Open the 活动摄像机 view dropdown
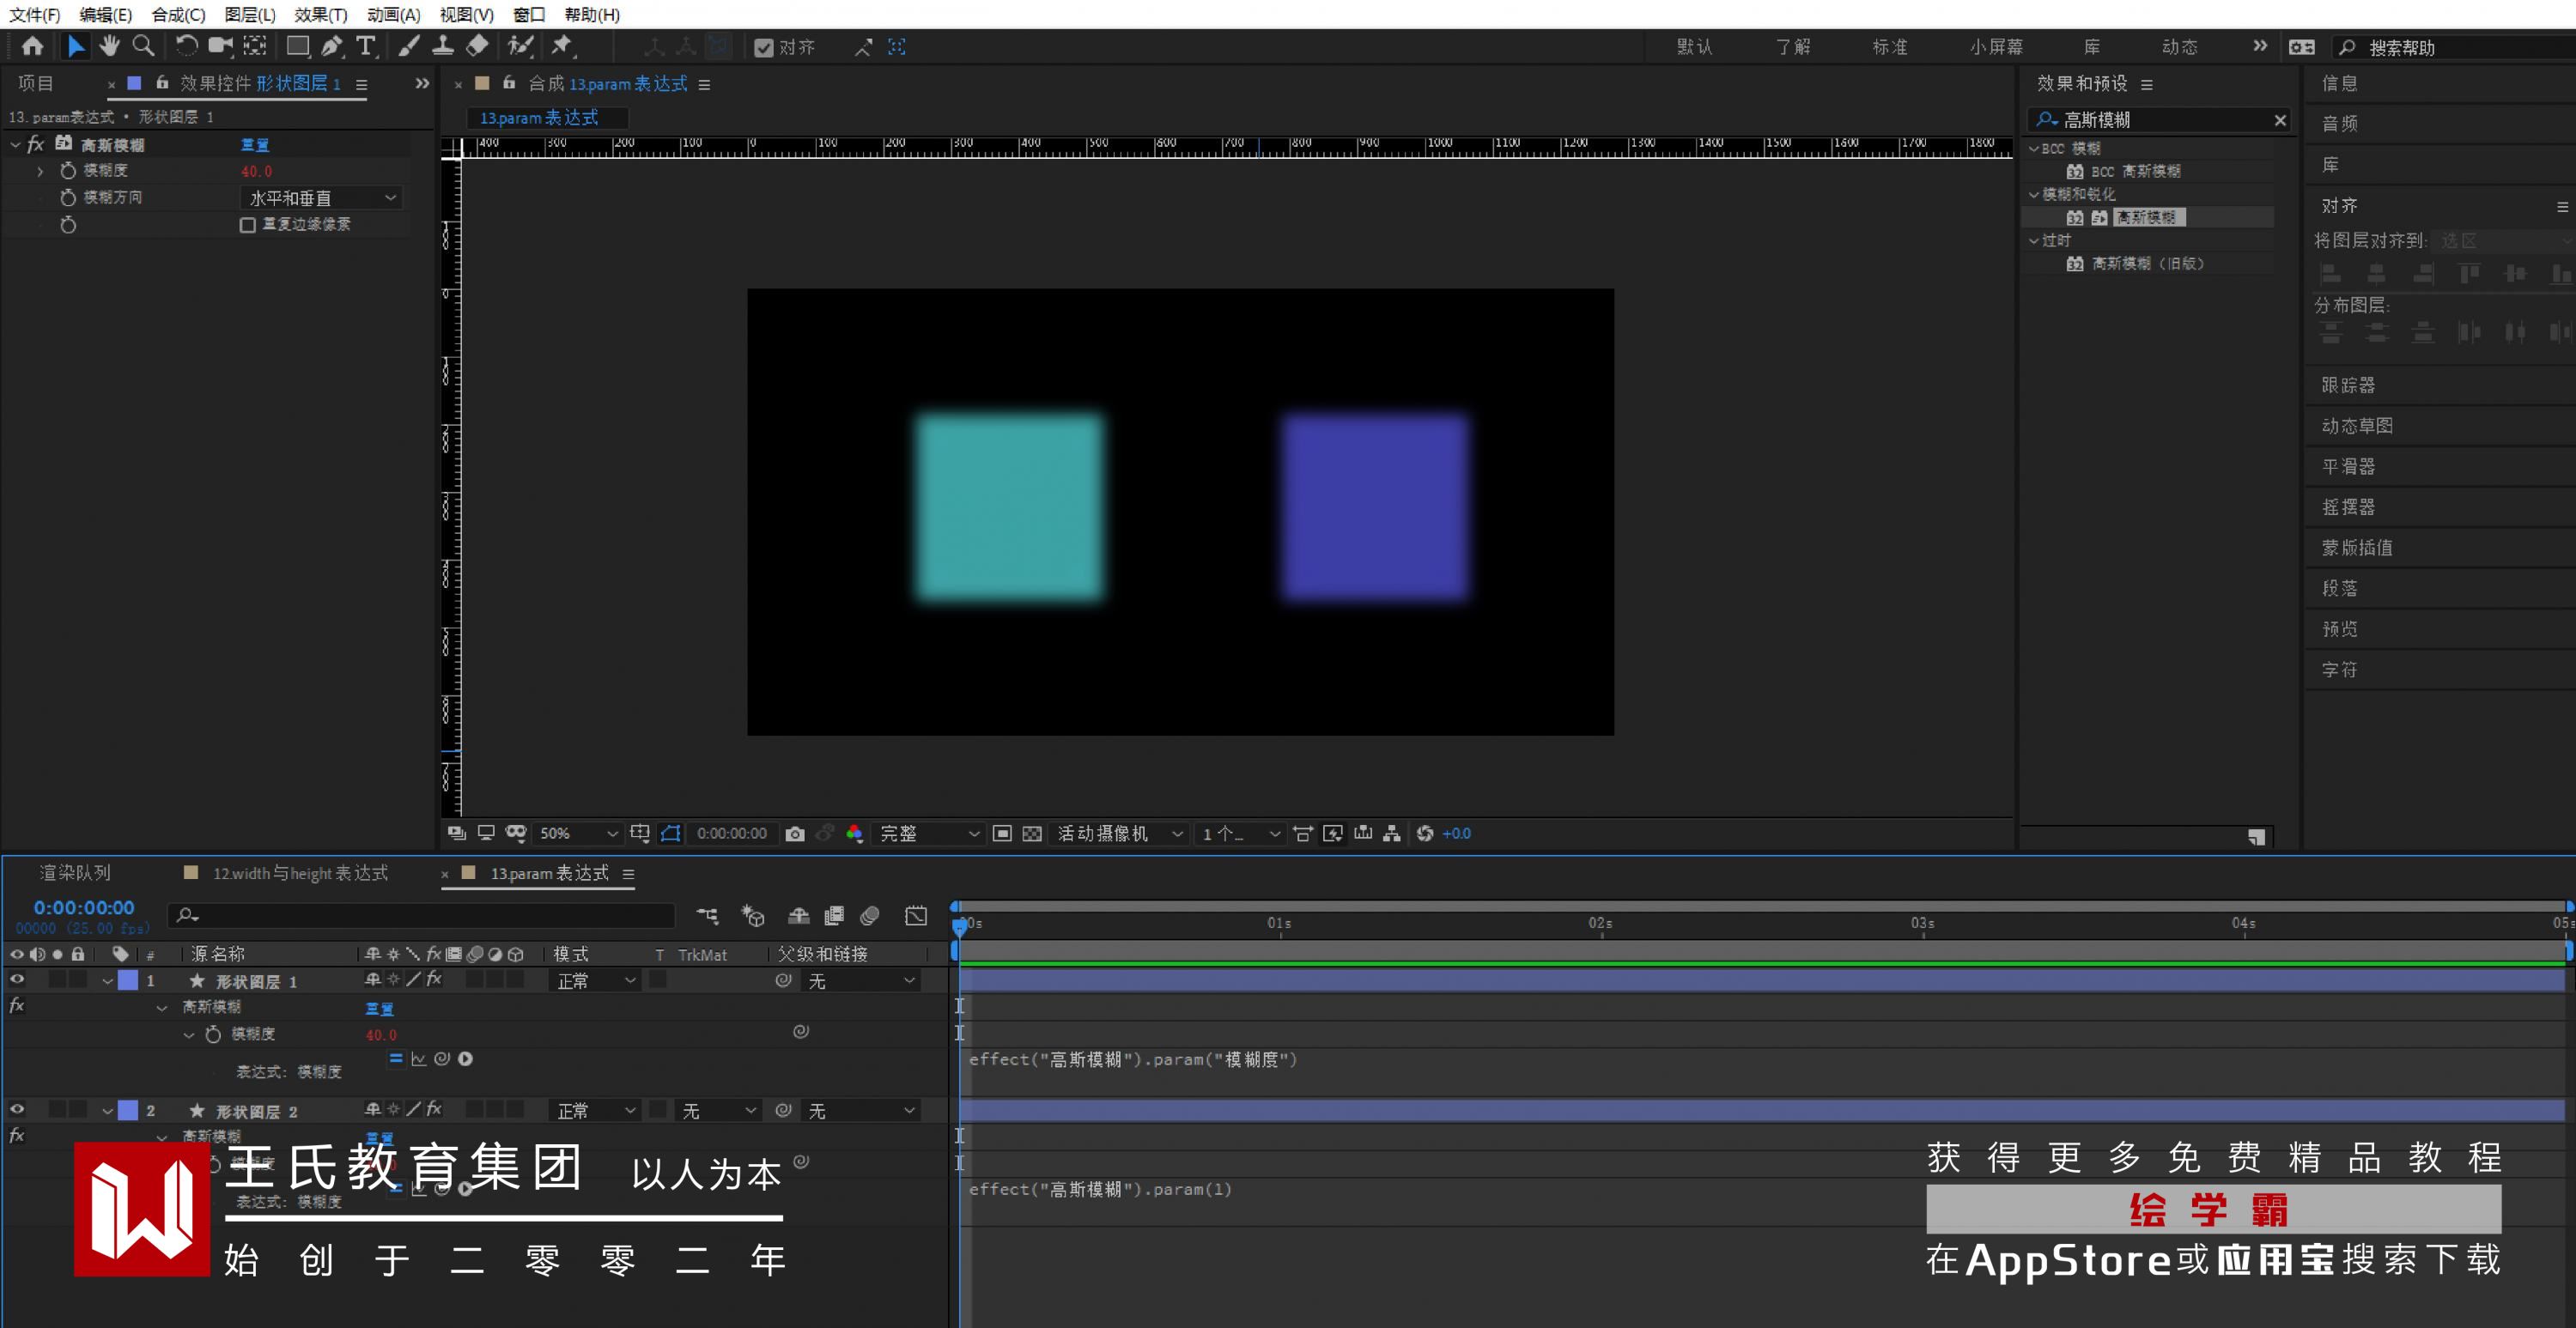This screenshot has width=2576, height=1328. [1120, 834]
